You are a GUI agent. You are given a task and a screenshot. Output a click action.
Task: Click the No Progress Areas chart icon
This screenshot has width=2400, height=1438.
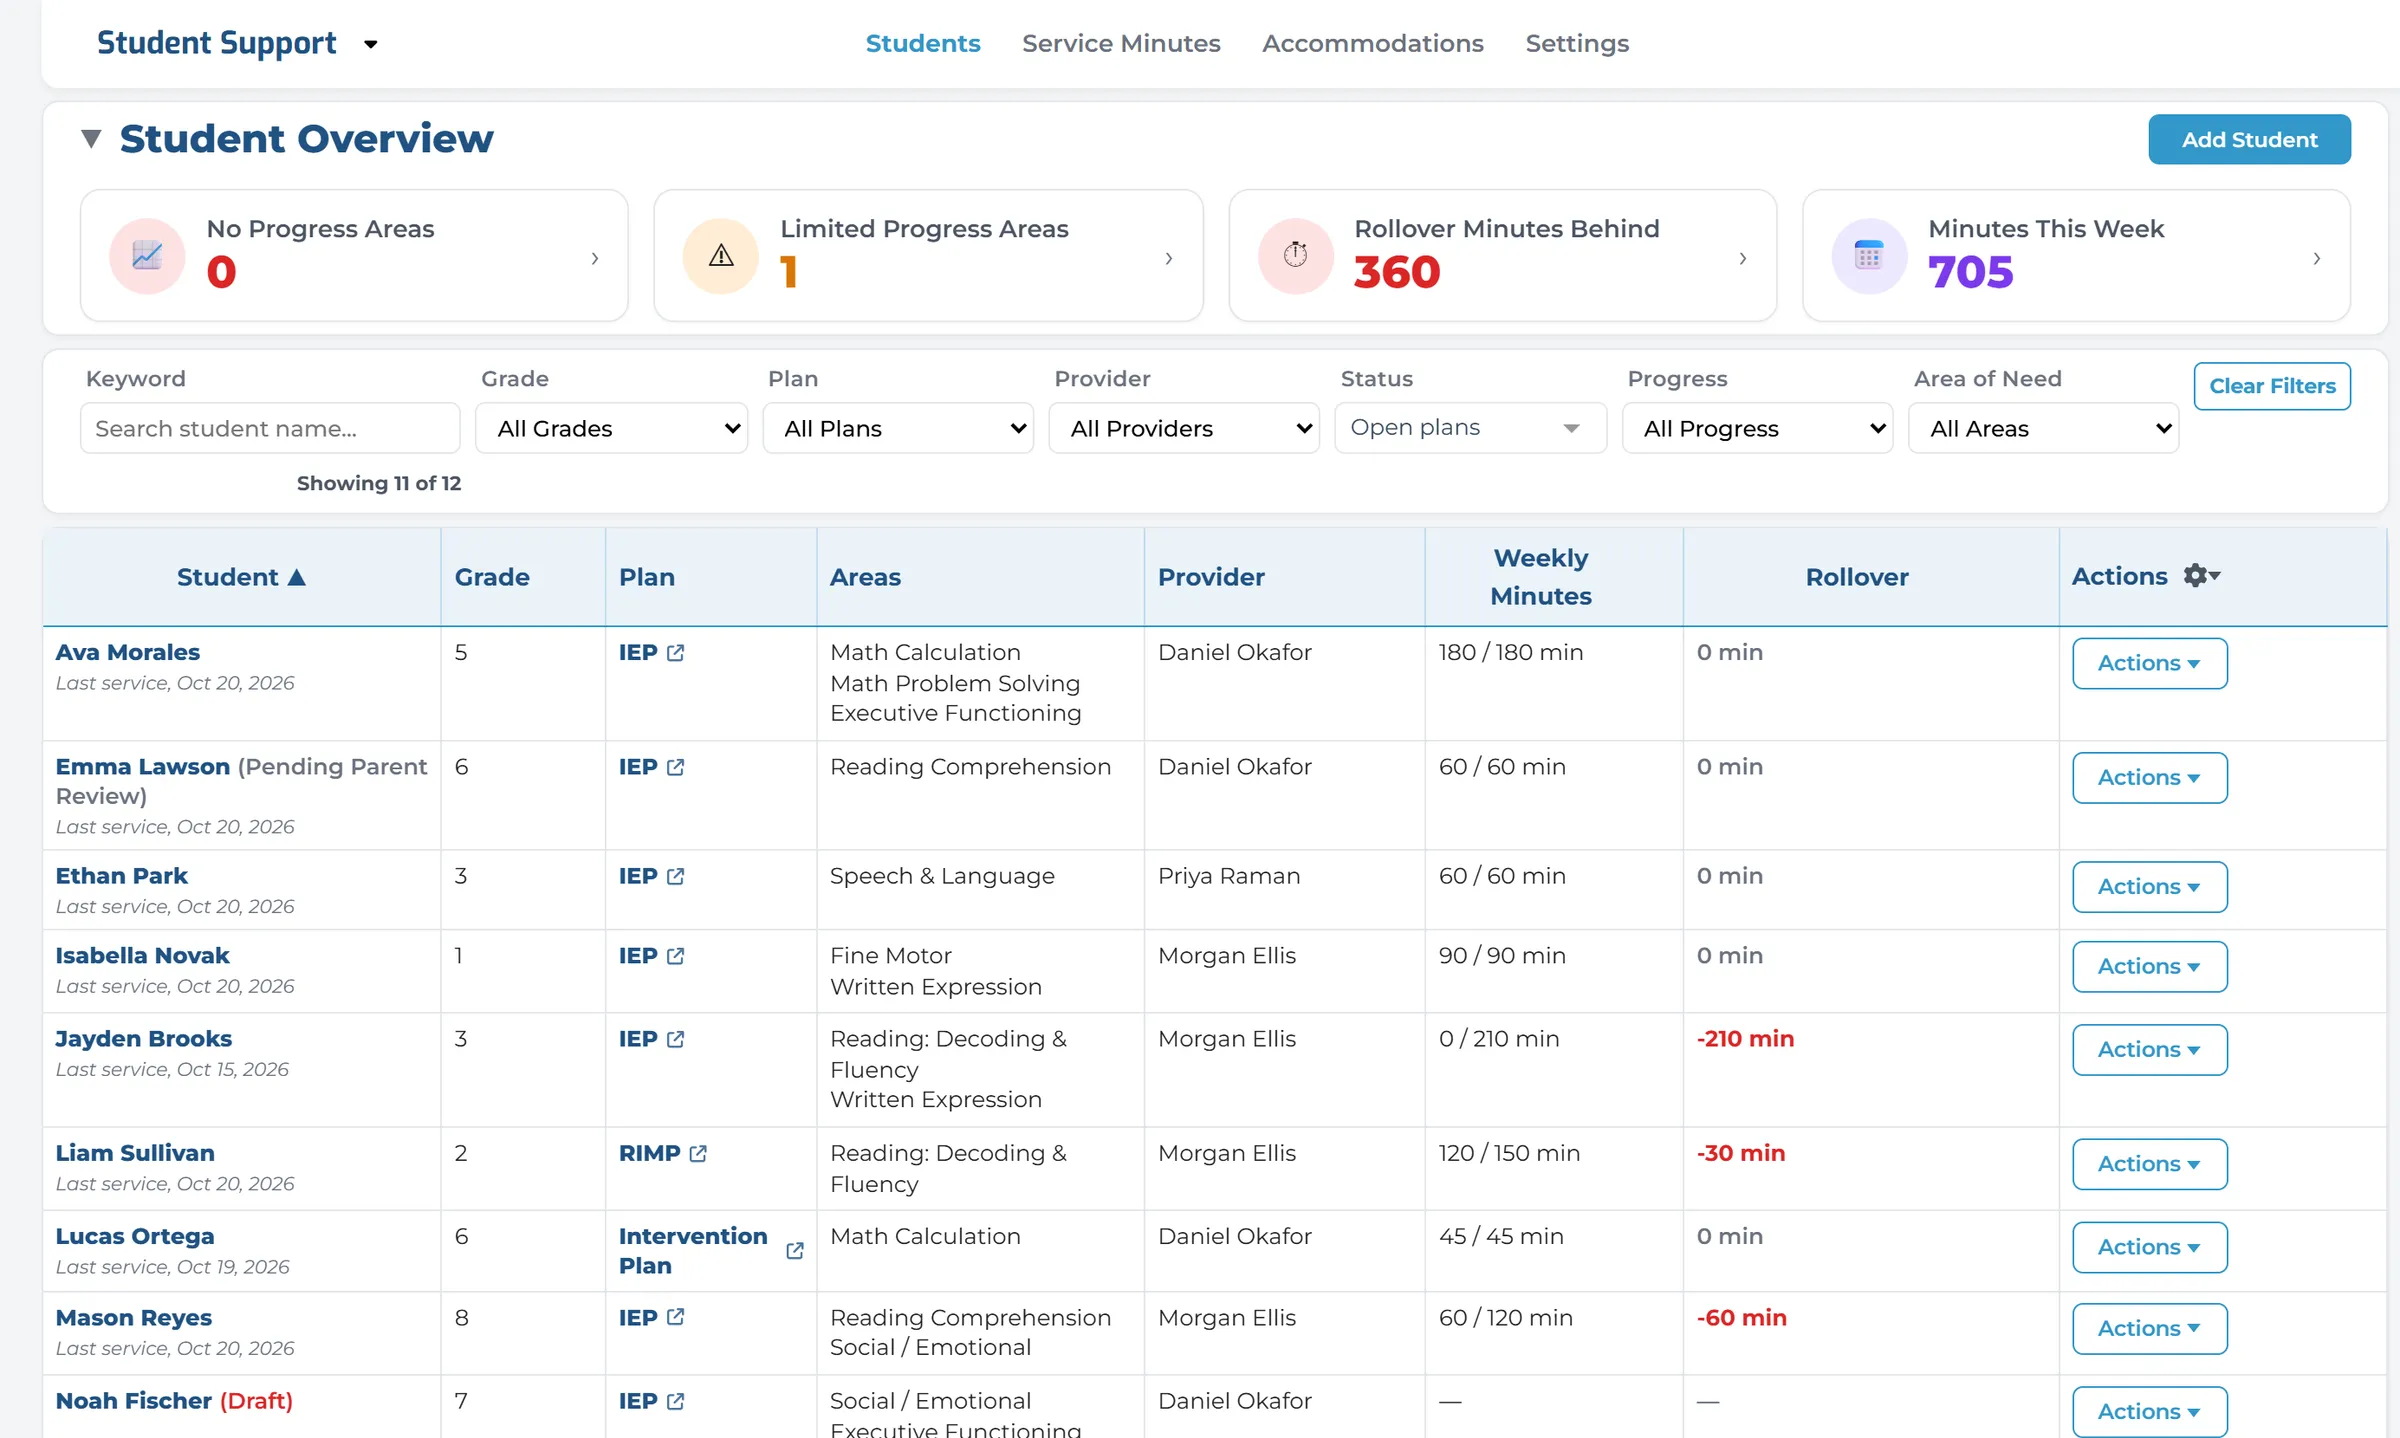click(x=147, y=256)
